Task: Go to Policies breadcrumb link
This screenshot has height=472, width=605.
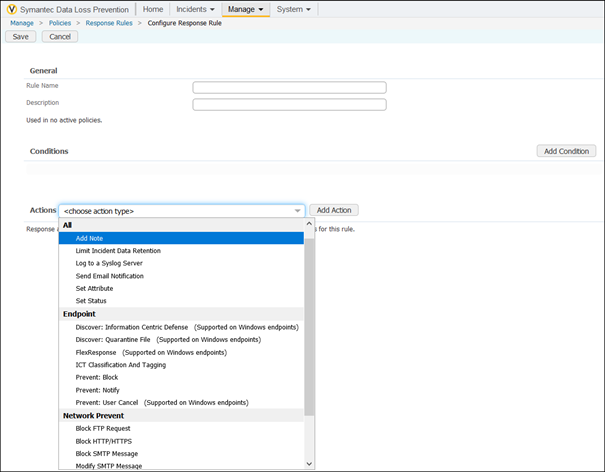Action: (60, 23)
